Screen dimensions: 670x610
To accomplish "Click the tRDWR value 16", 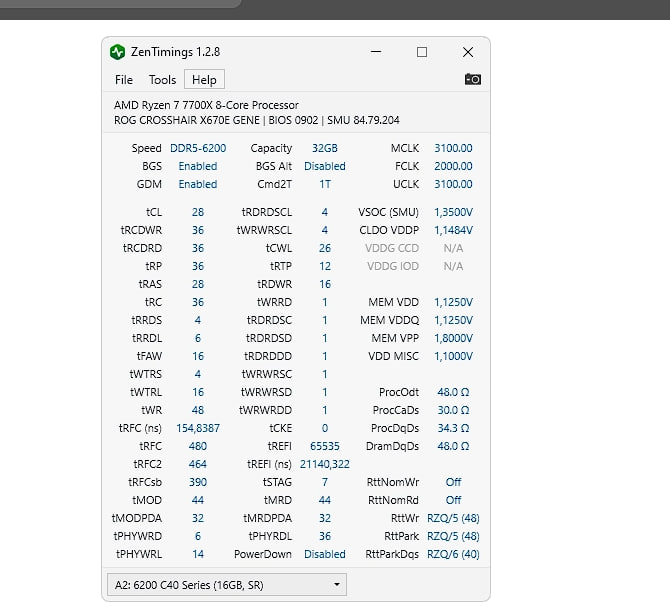I will pos(325,284).
